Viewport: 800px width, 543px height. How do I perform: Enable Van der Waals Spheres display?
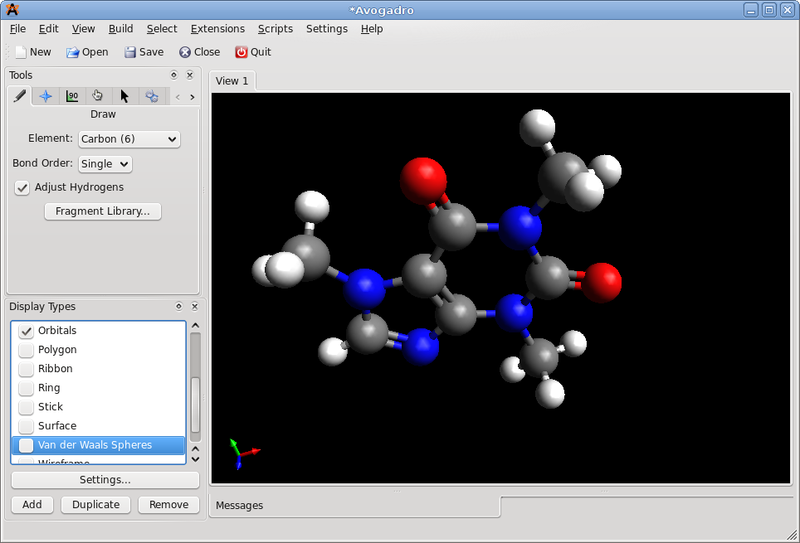tap(26, 445)
